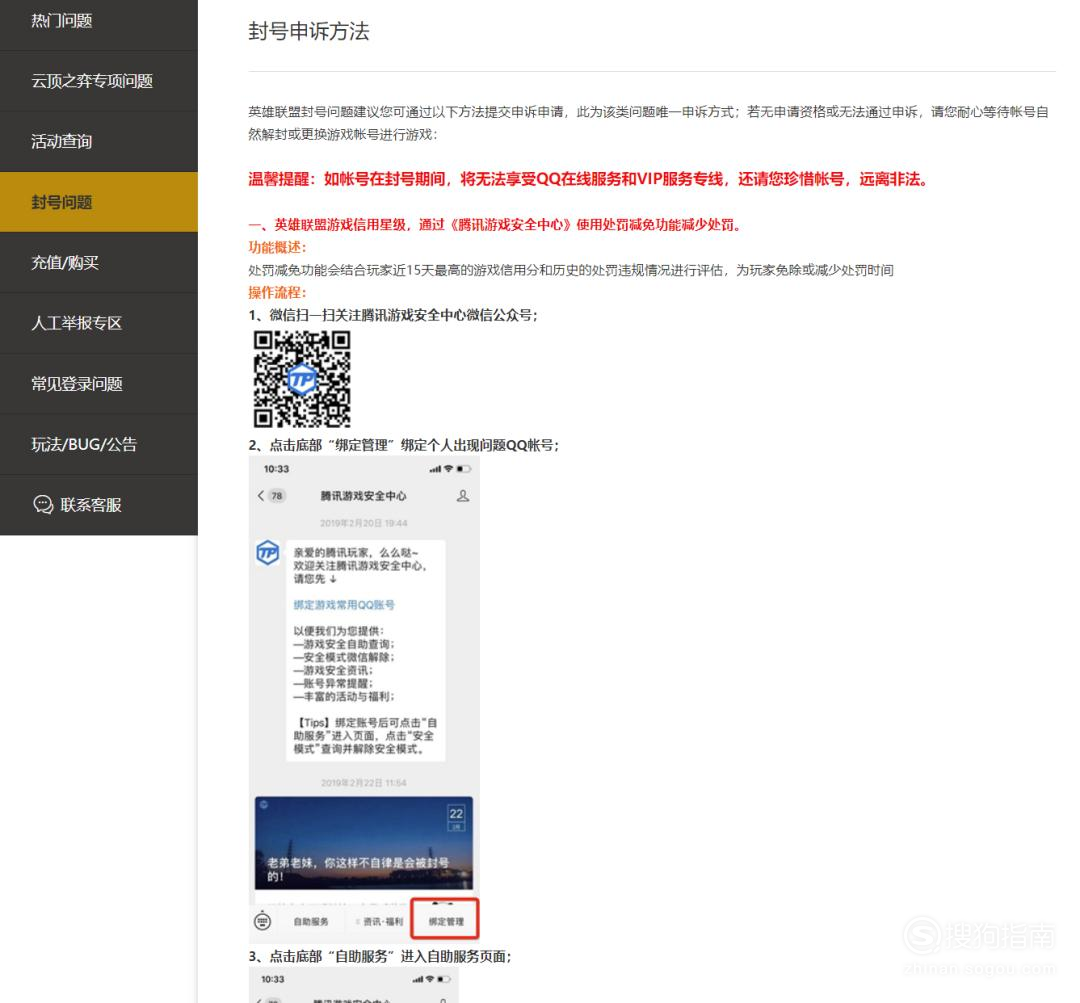Click step 1 text 微信扫一扫关注腾讯游戏安全中心
Screen dimensions: 1080x1003
coord(393,315)
